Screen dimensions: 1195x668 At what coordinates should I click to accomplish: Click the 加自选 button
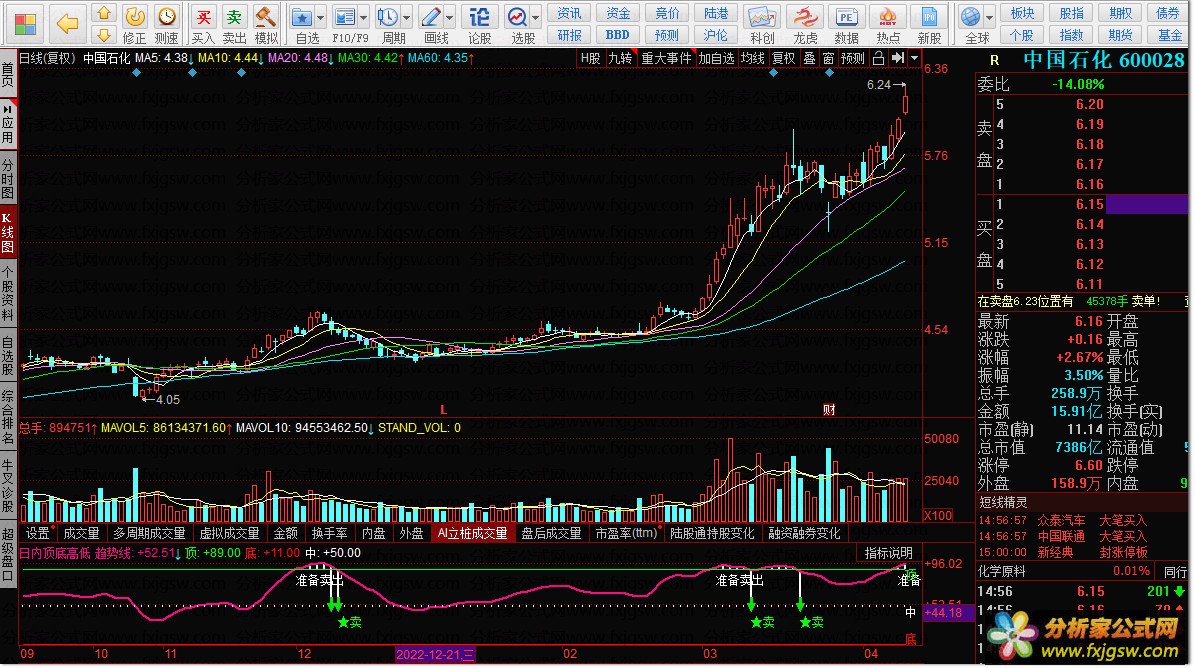(716, 59)
